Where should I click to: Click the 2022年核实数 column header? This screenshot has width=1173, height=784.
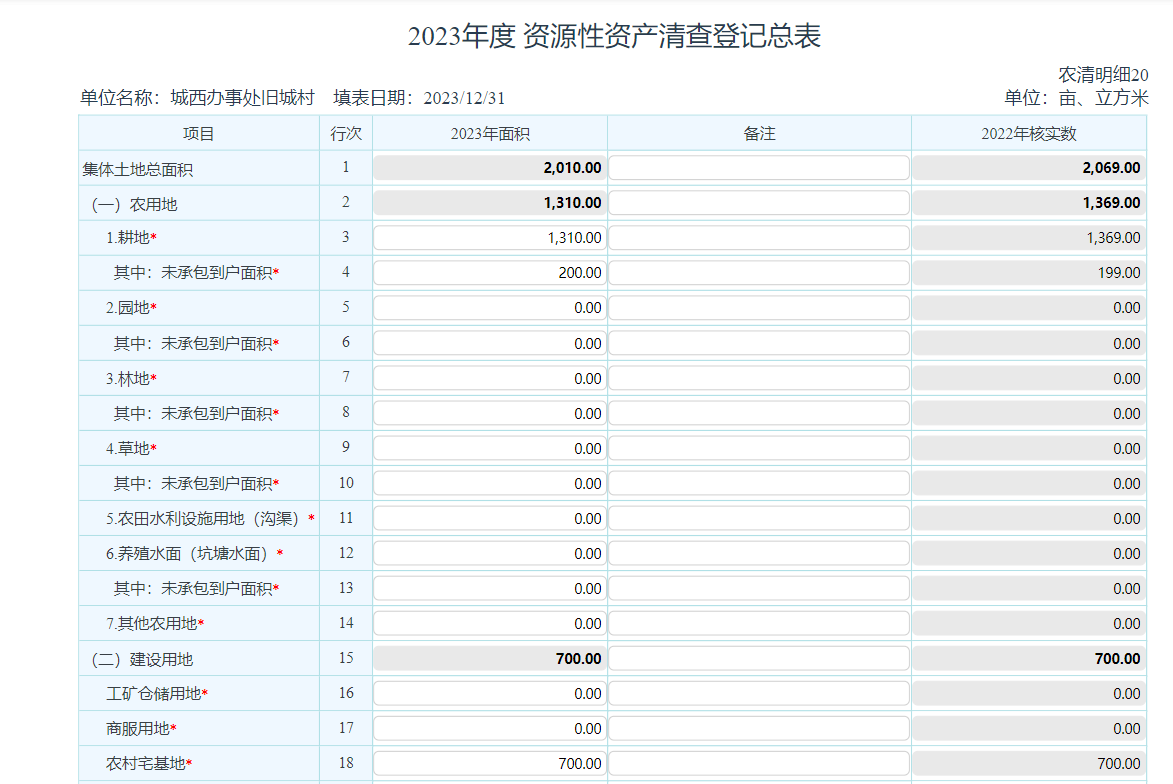[1029, 134]
